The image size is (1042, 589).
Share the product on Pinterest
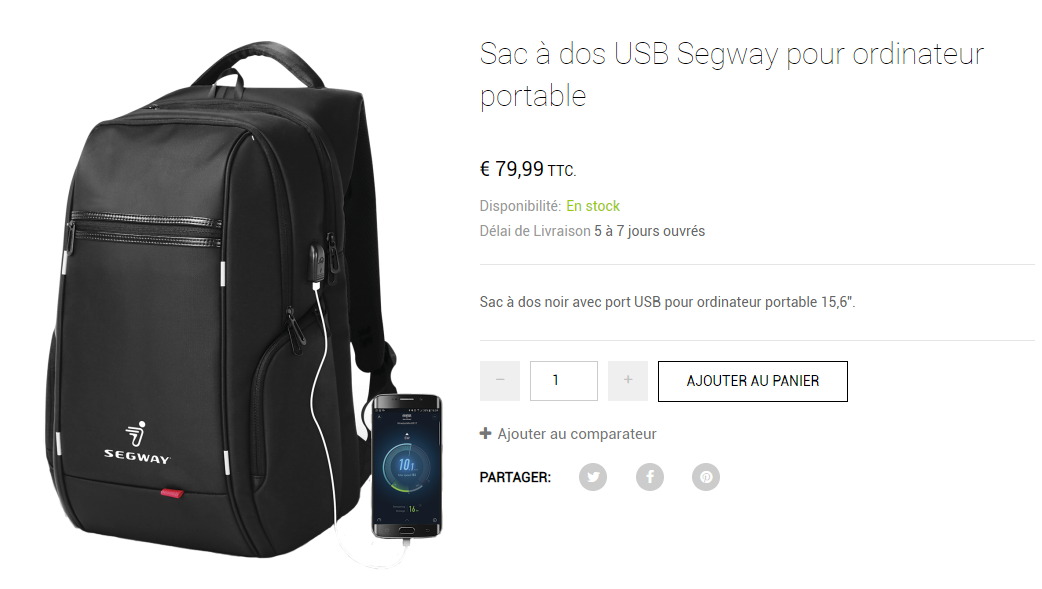706,477
